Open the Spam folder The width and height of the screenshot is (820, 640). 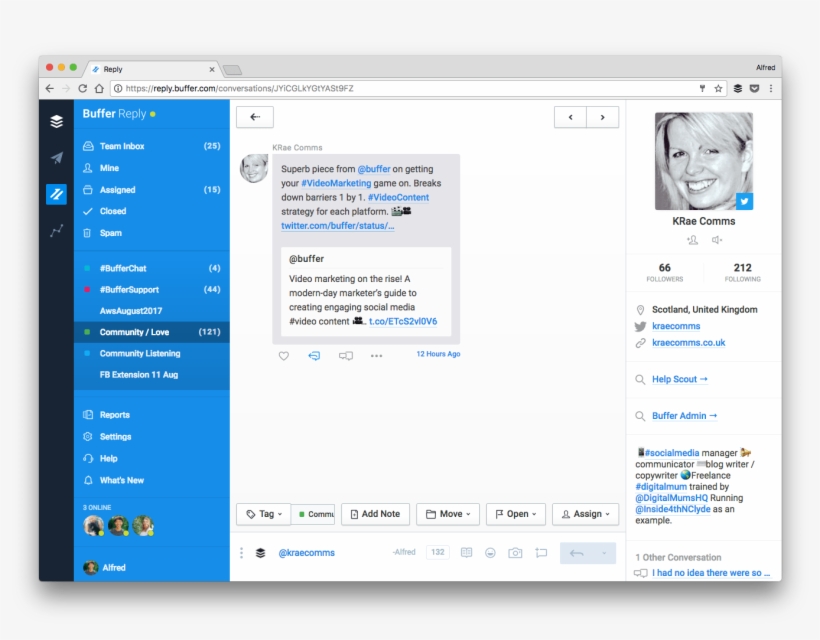pos(112,233)
